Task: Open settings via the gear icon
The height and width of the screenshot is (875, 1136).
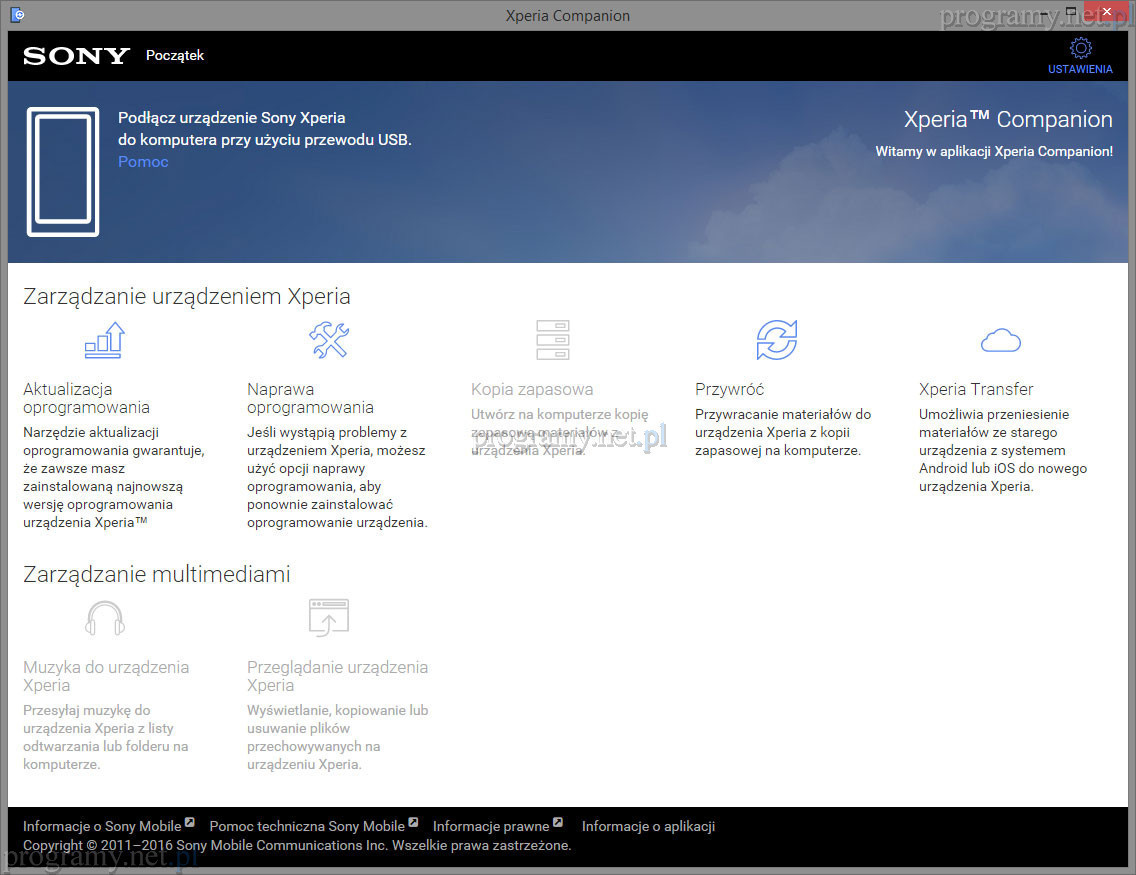Action: (x=1080, y=47)
